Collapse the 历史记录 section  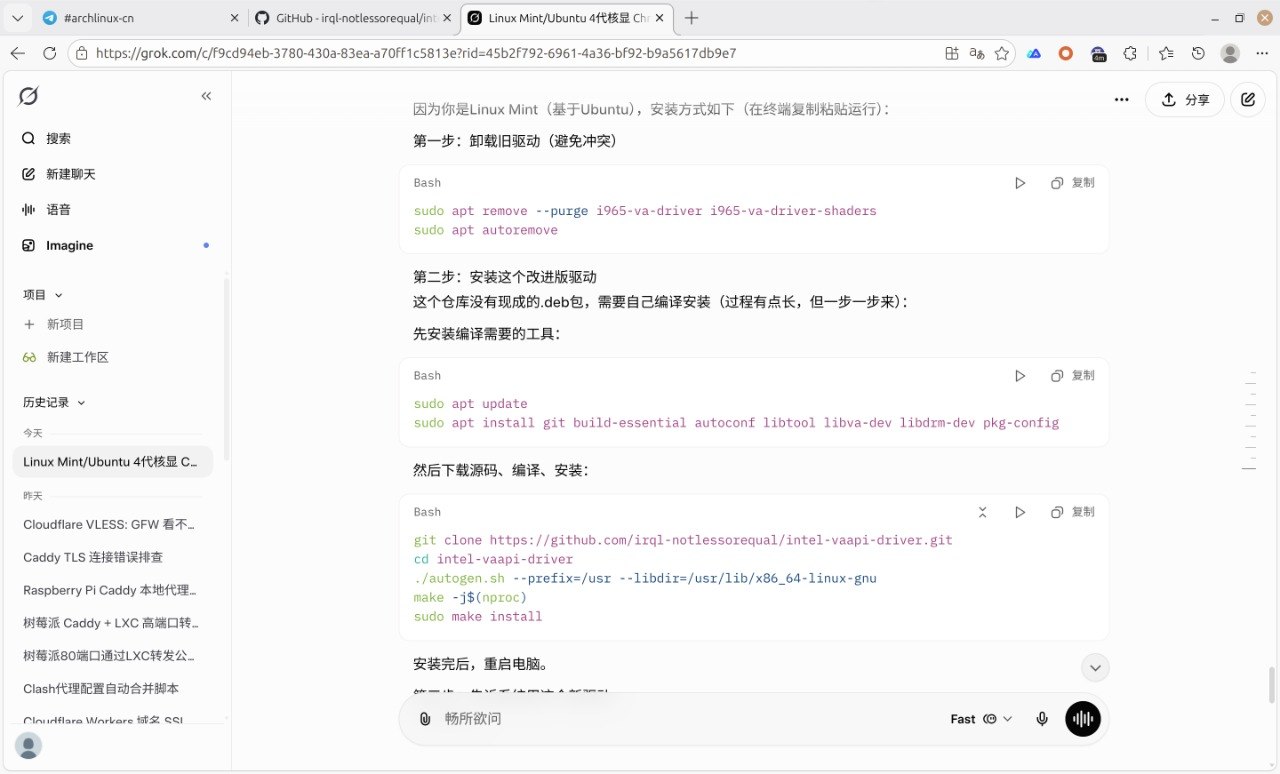(81, 403)
